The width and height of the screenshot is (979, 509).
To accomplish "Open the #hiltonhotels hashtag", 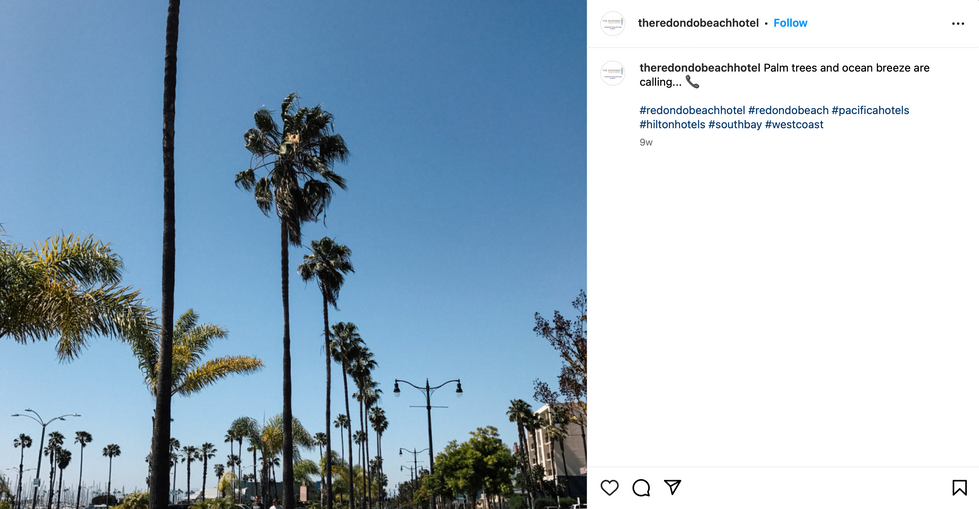I will (672, 125).
